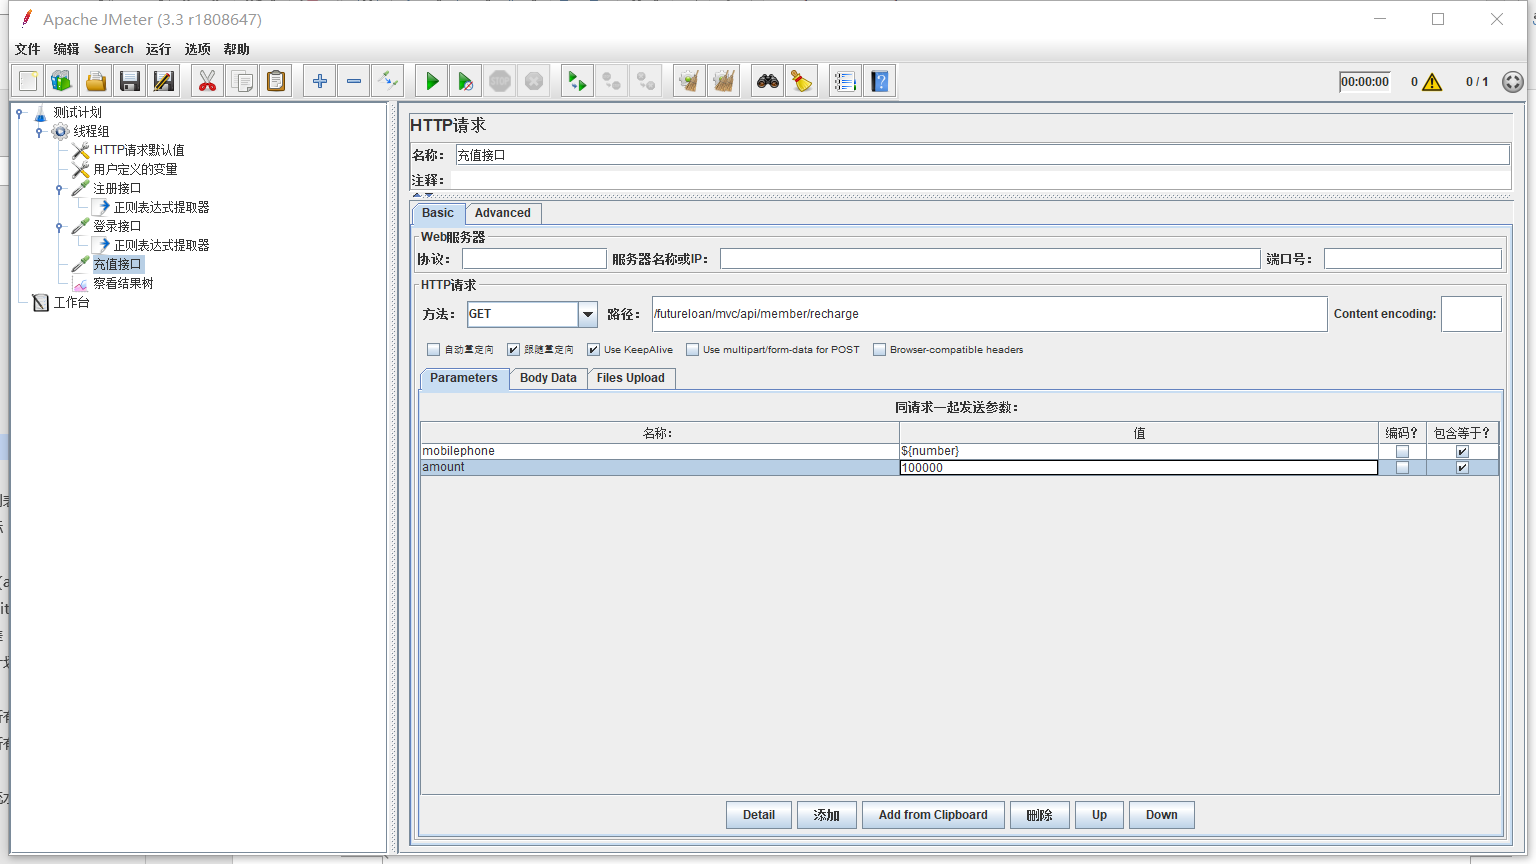The height and width of the screenshot is (864, 1536).
Task: Reset search with the brush icon
Action: [x=802, y=81]
